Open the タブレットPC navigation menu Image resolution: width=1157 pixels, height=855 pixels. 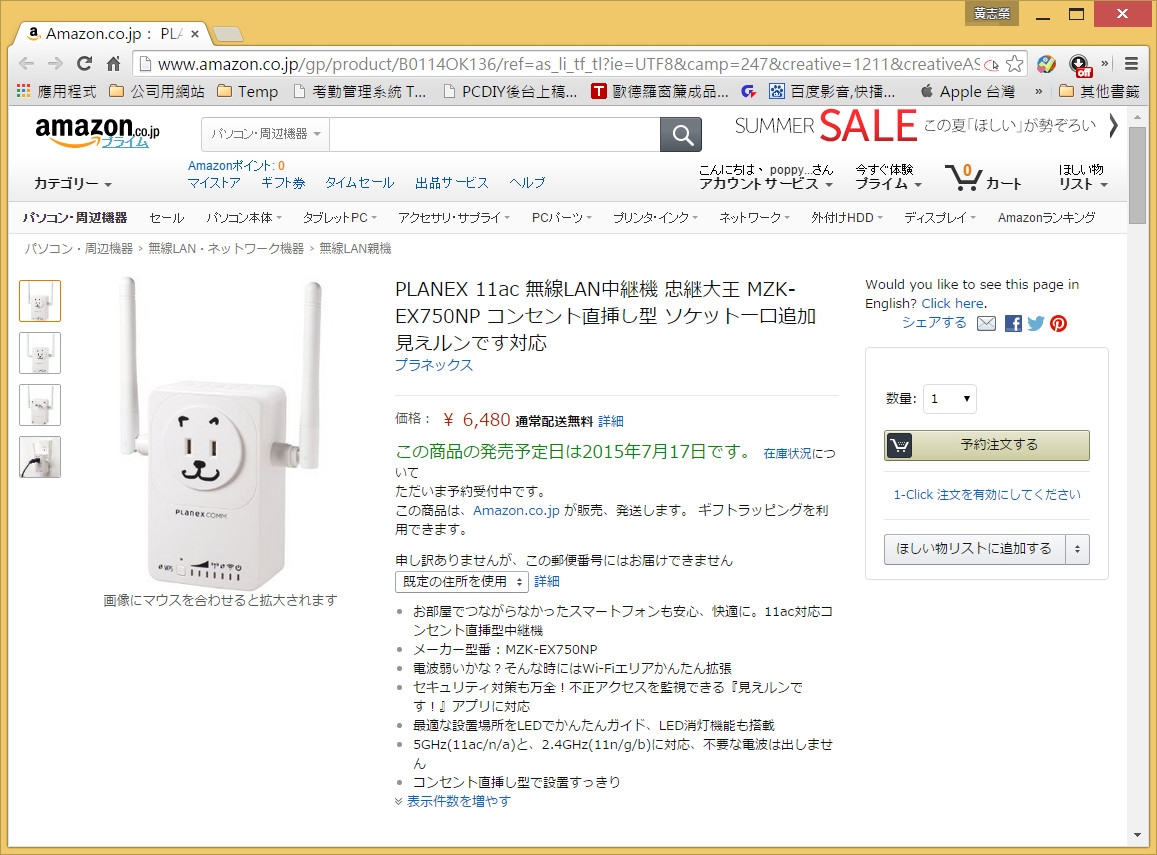click(339, 218)
